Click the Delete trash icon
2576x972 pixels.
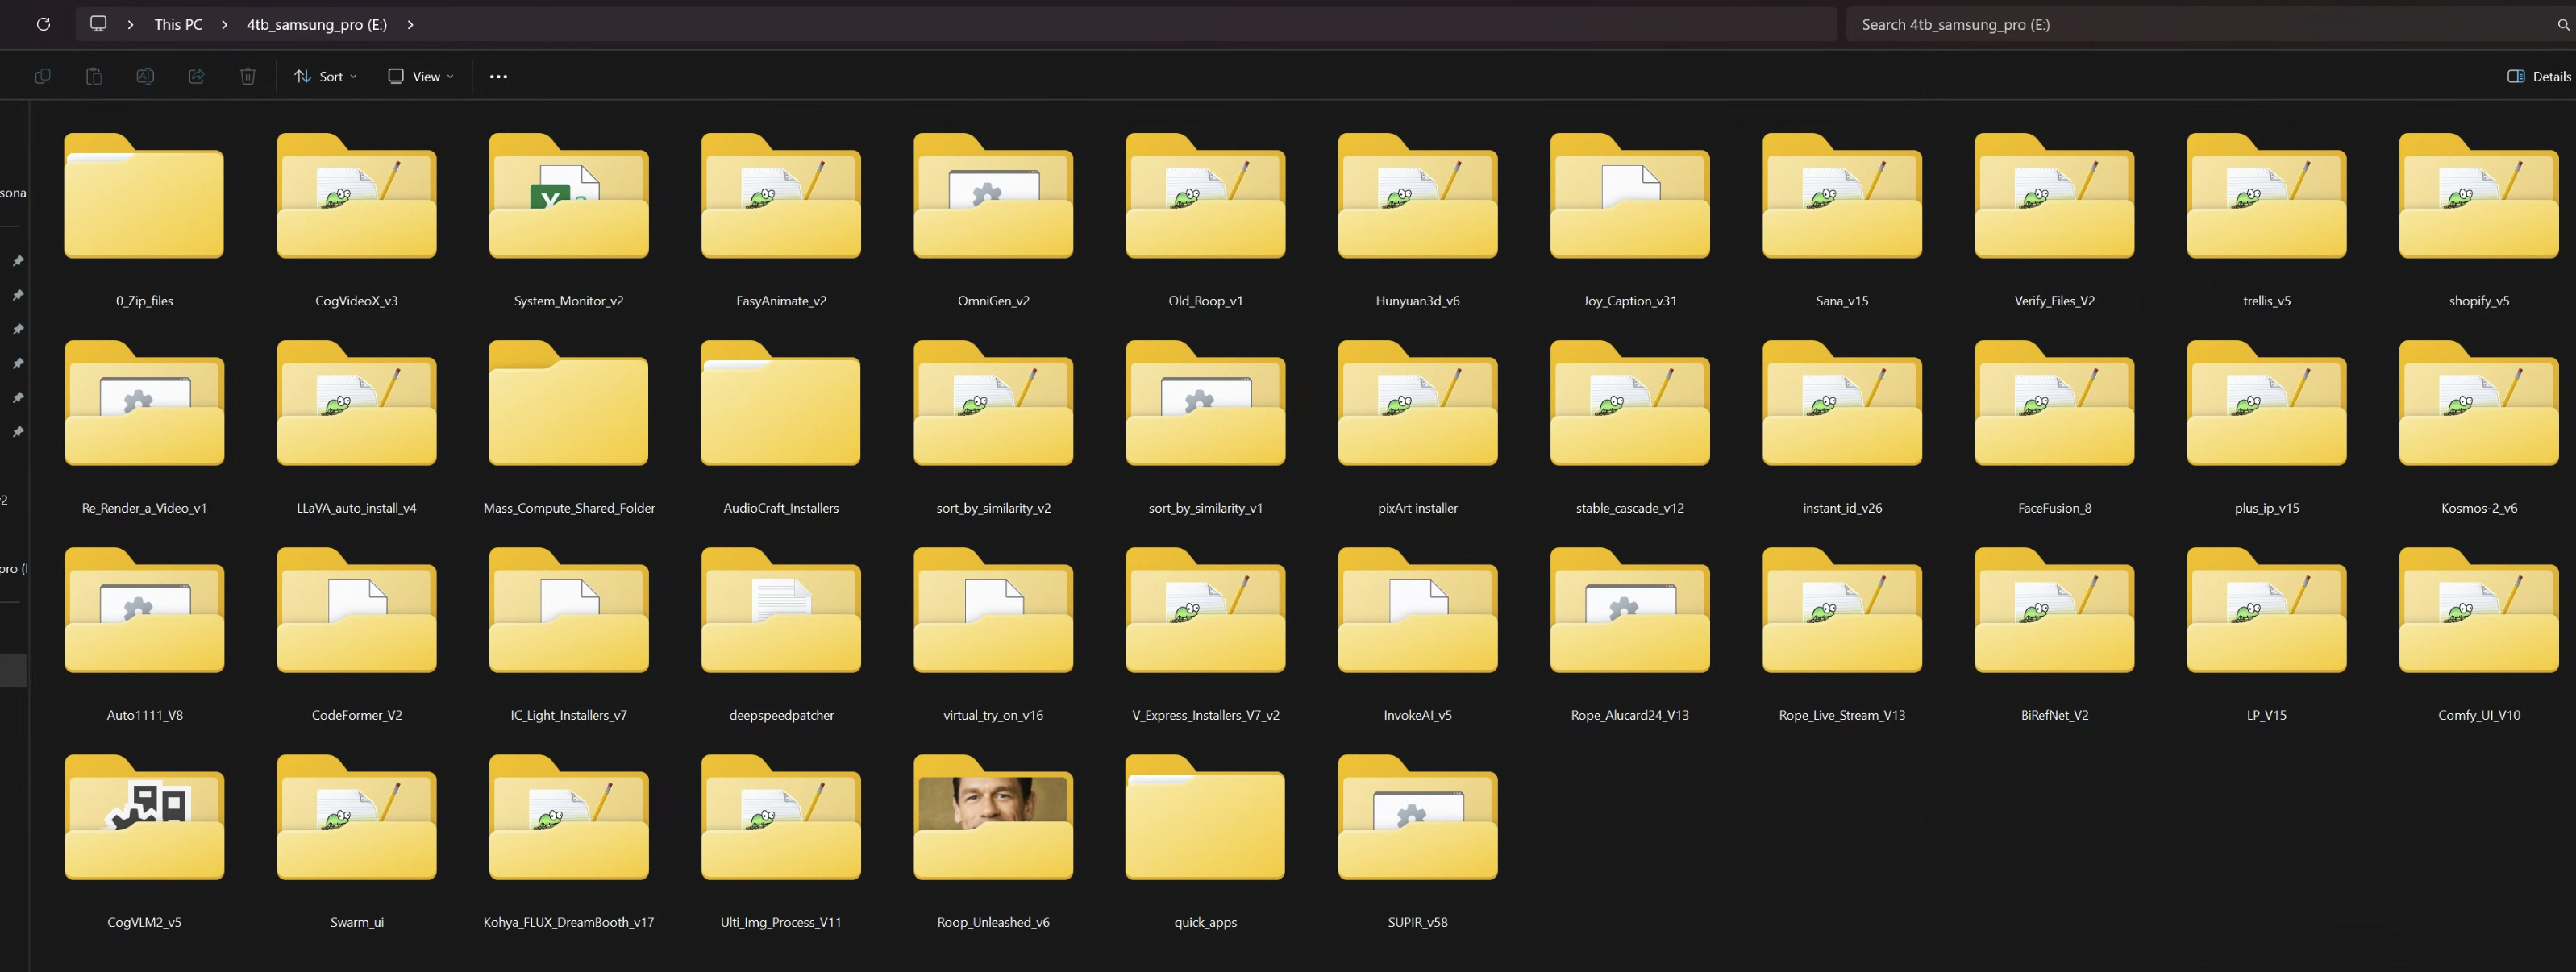pyautogui.click(x=248, y=76)
